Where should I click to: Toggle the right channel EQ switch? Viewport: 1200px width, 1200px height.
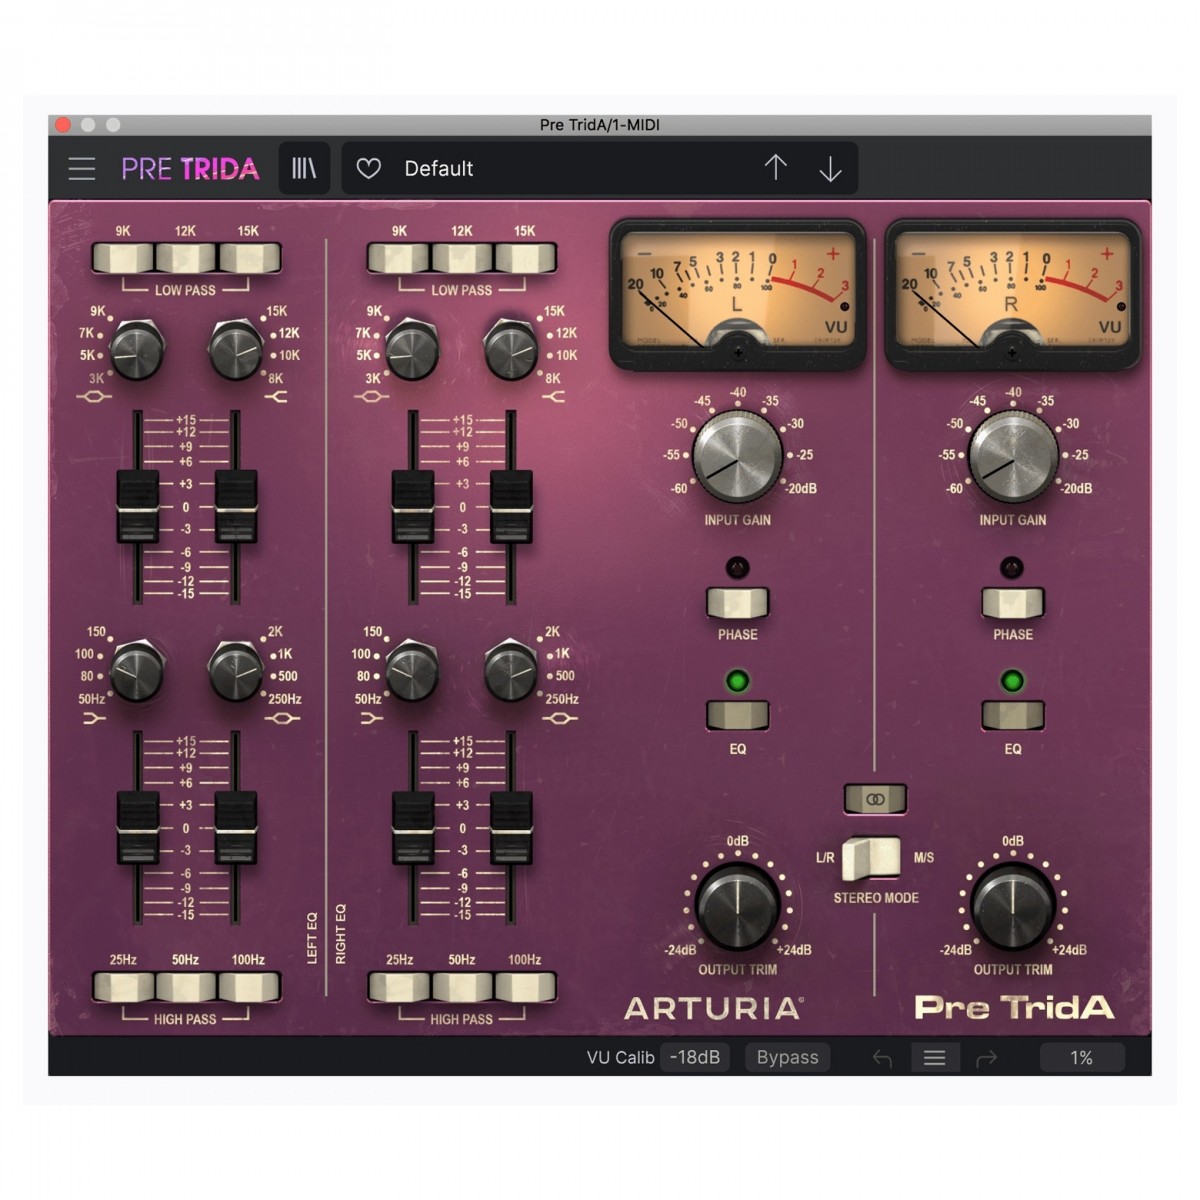1012,715
